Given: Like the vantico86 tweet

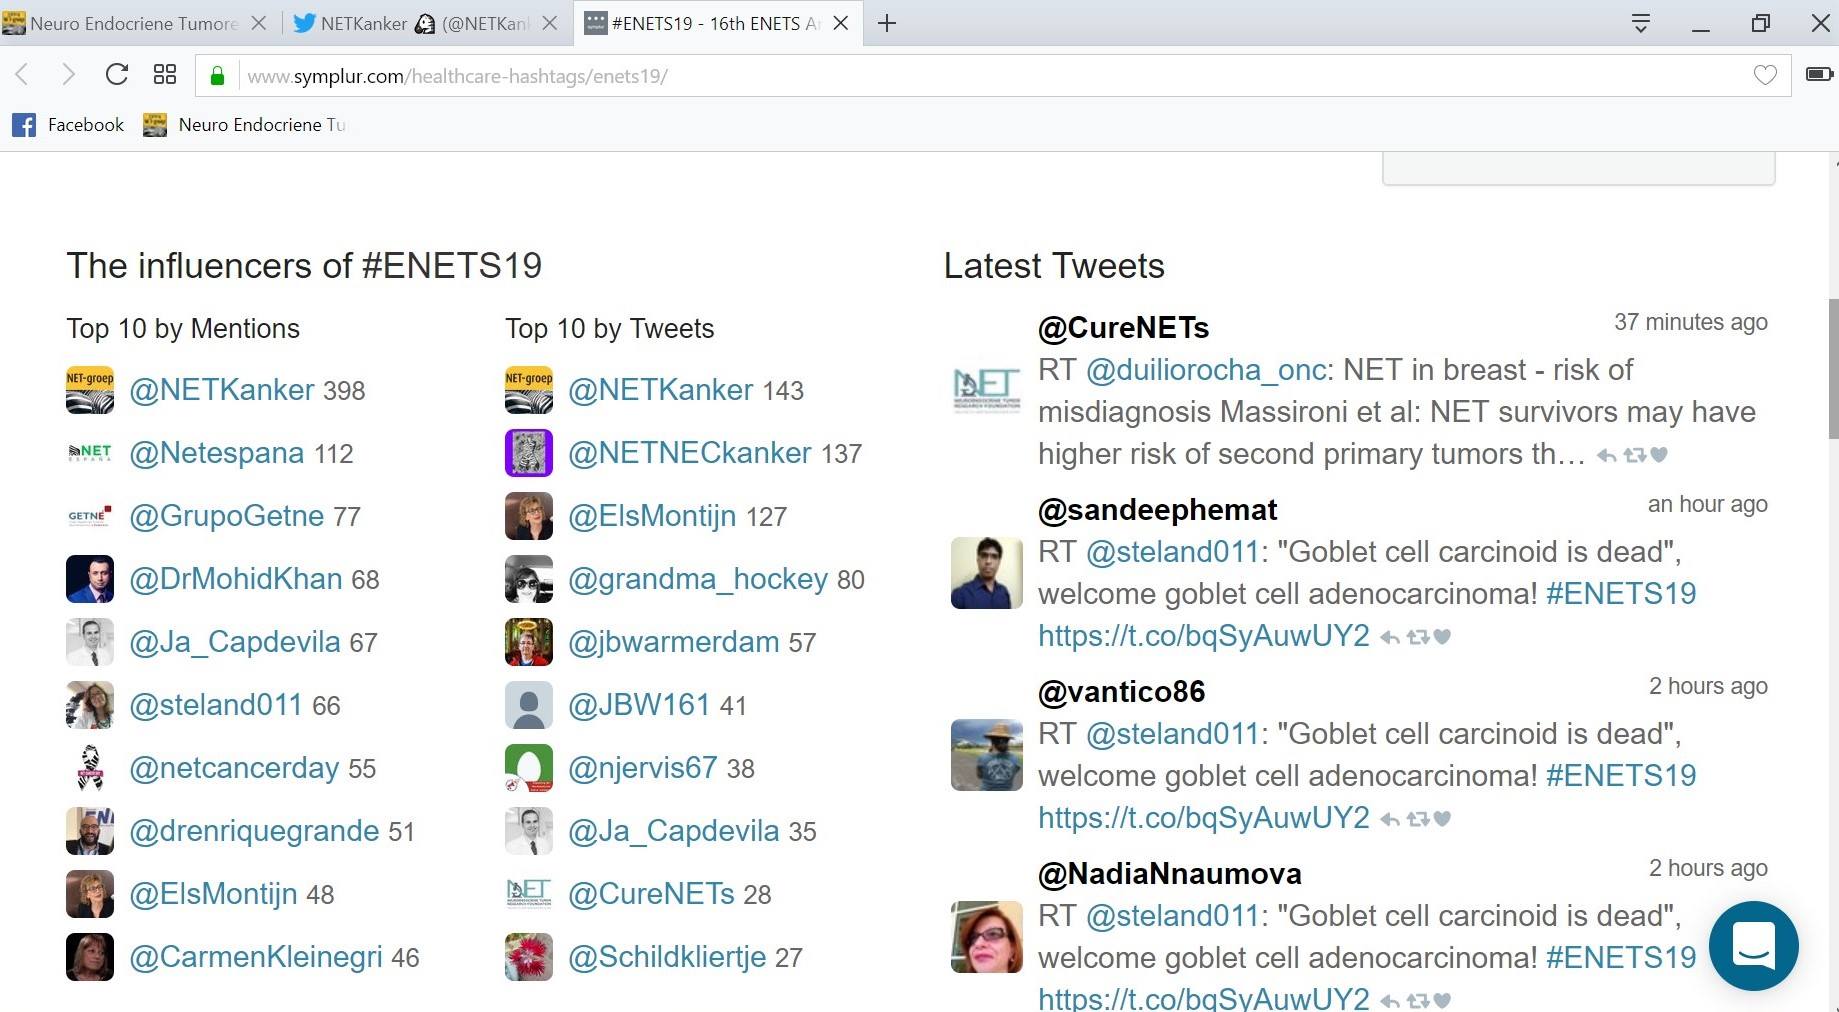Looking at the screenshot, I should pyautogui.click(x=1442, y=819).
